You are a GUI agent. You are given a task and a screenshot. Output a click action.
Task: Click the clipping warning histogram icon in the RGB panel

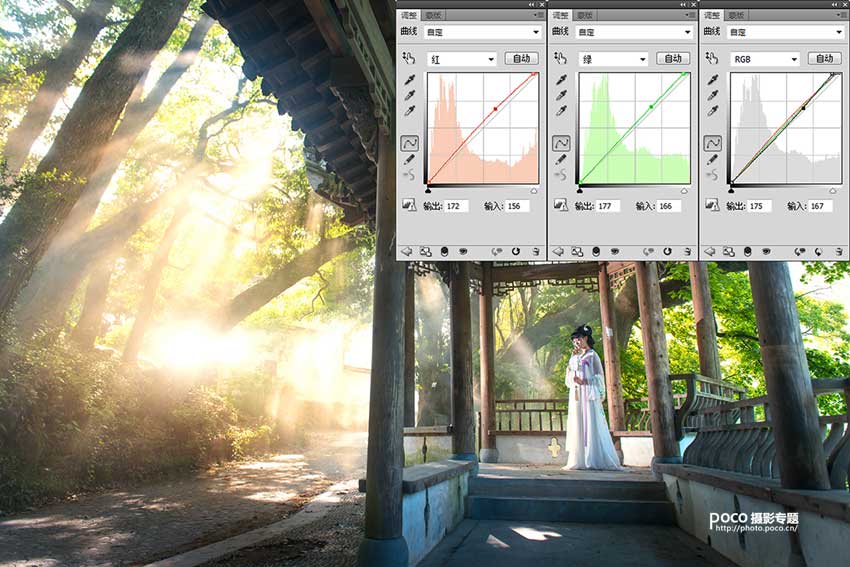pos(712,205)
